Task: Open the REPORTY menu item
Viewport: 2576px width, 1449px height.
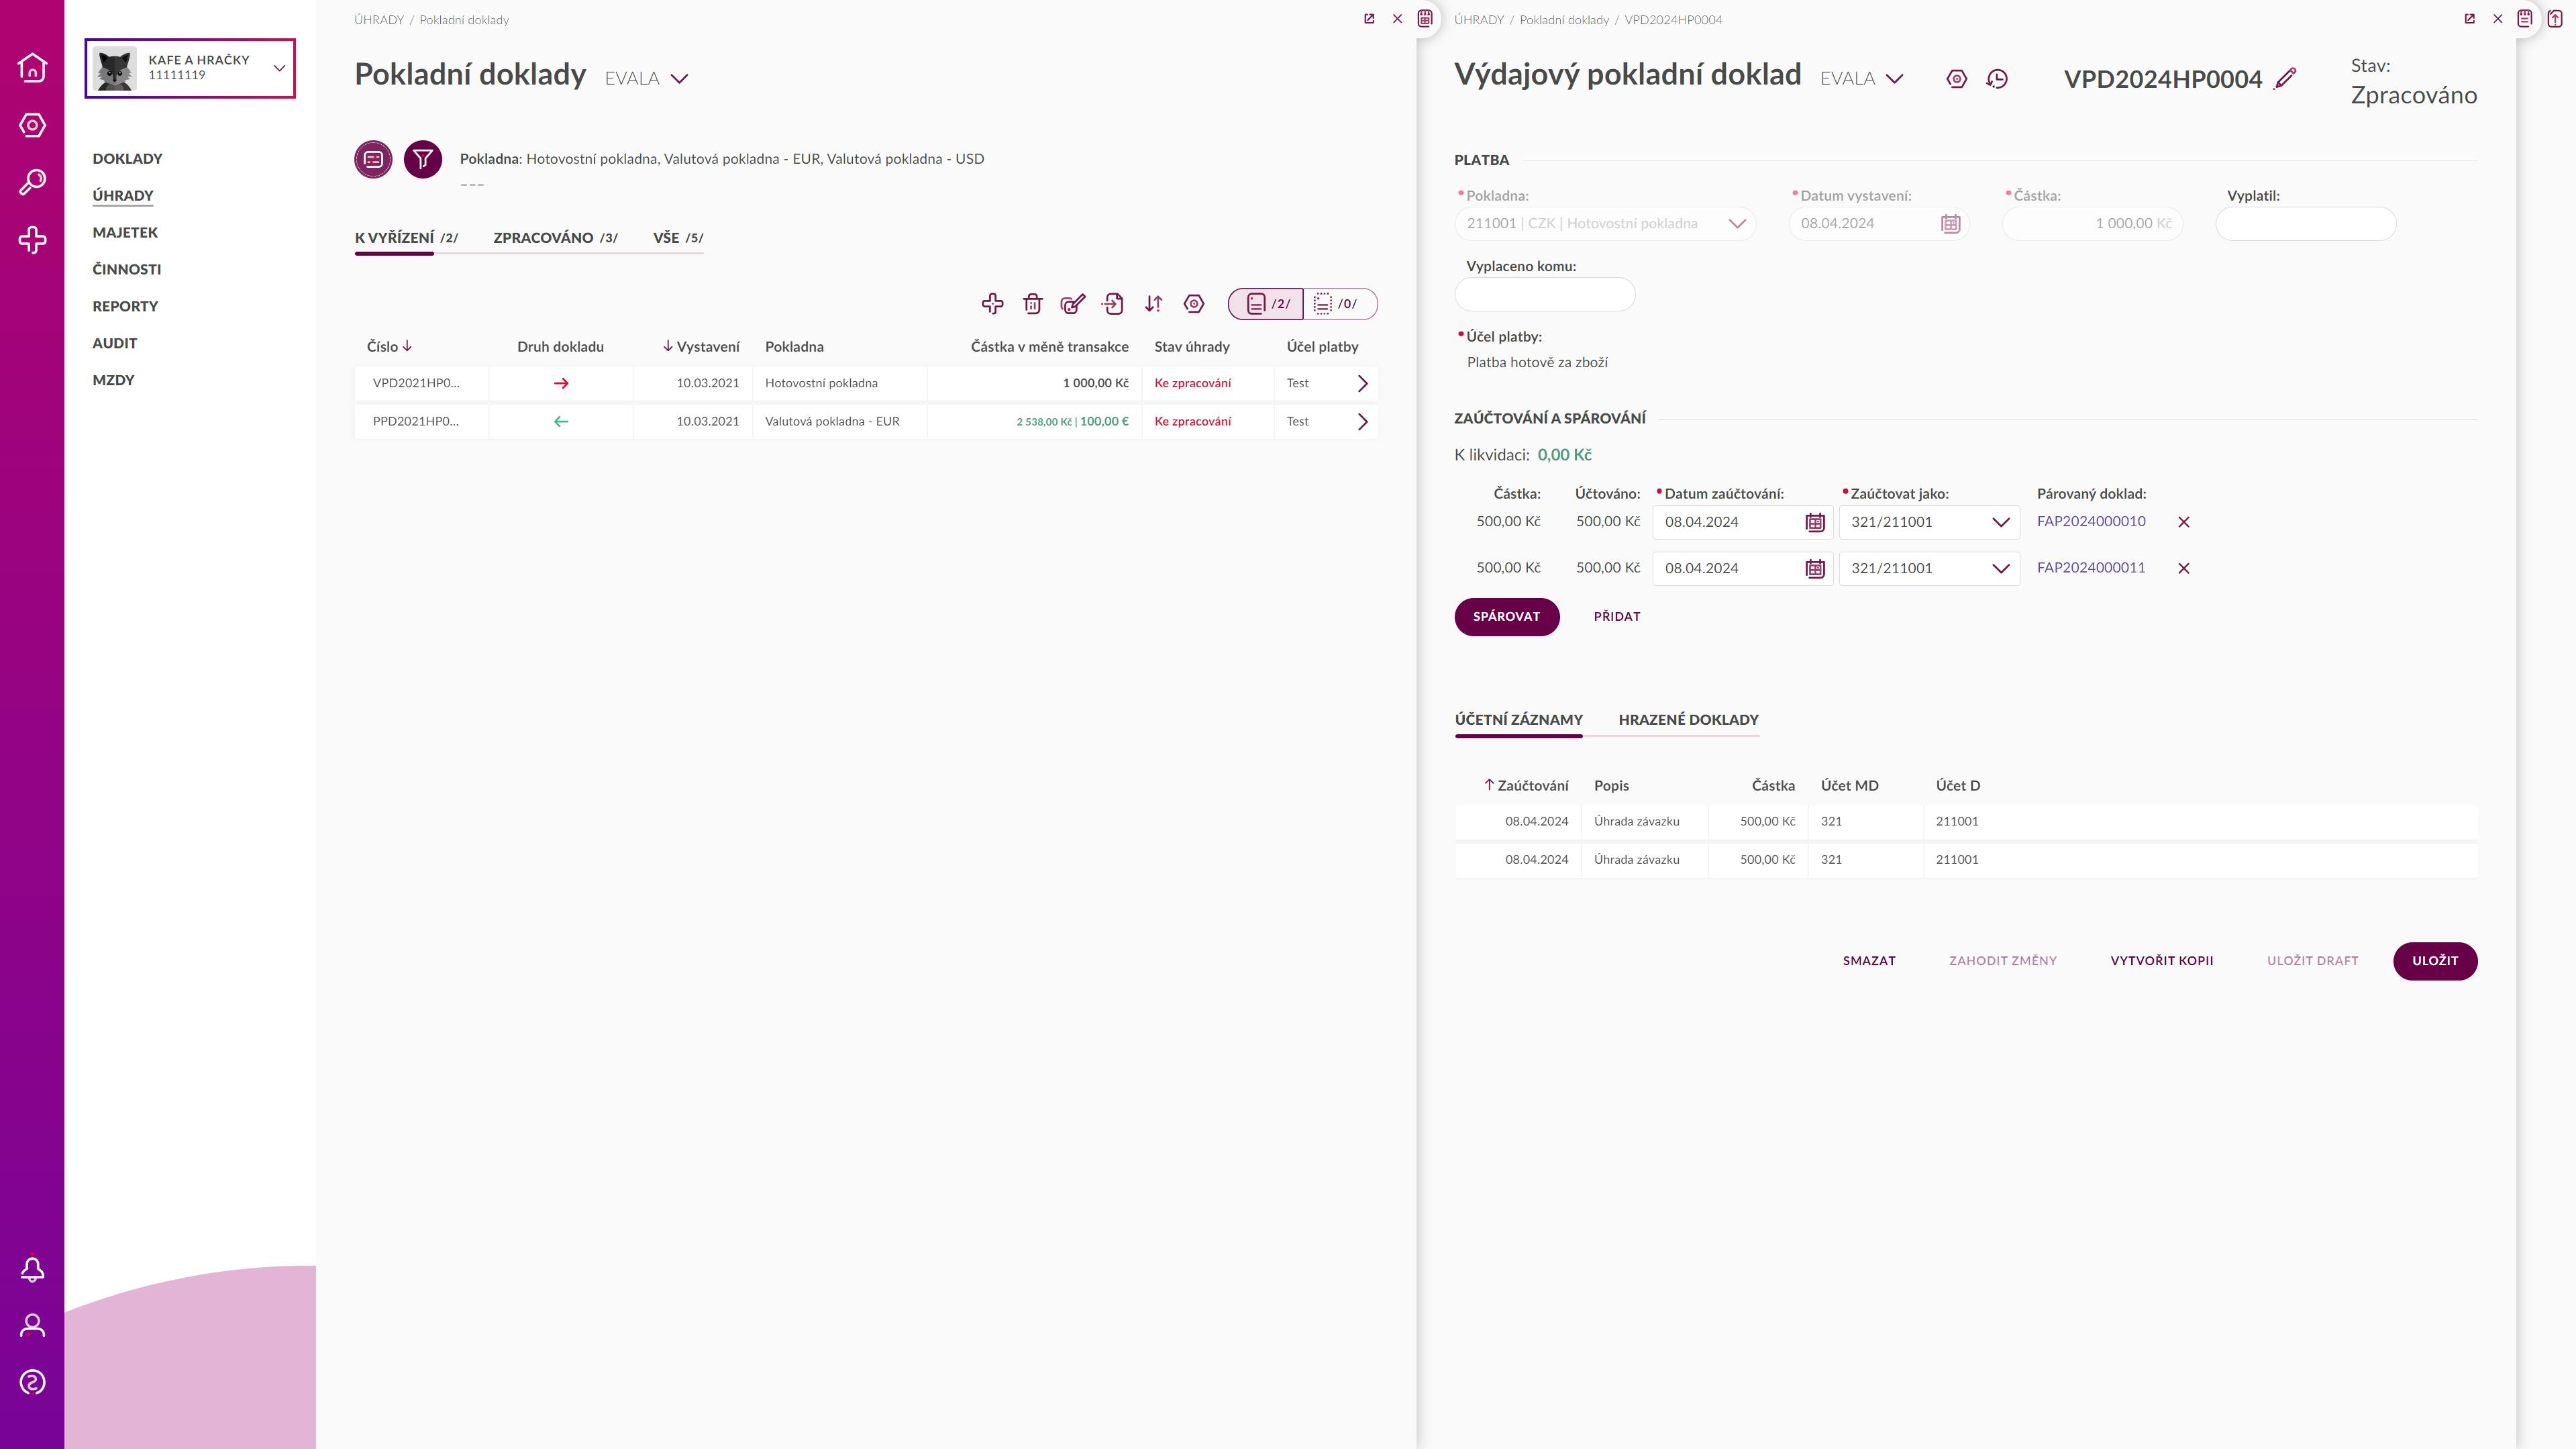Action: [x=125, y=307]
